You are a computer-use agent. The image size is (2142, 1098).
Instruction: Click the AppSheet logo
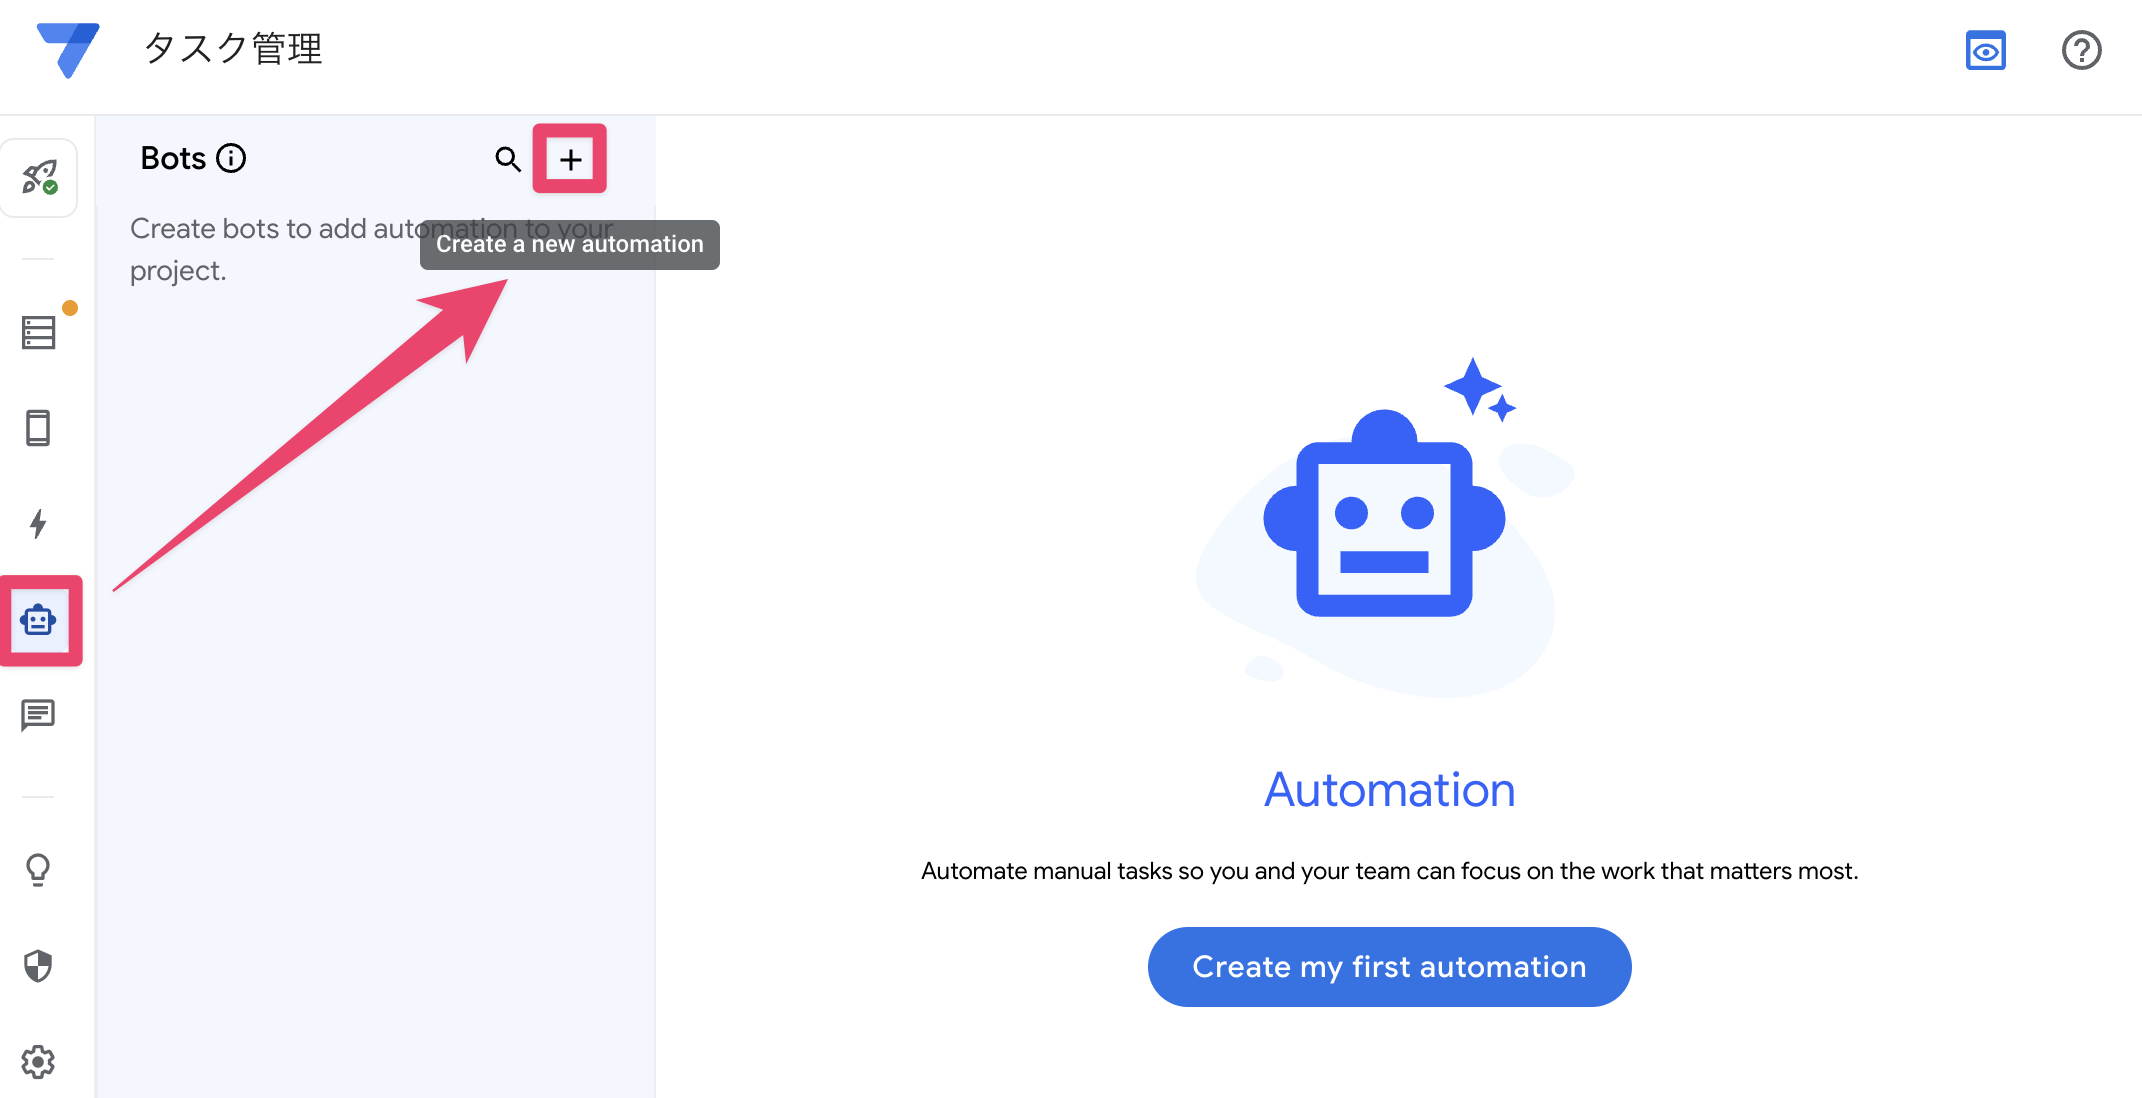(68, 49)
